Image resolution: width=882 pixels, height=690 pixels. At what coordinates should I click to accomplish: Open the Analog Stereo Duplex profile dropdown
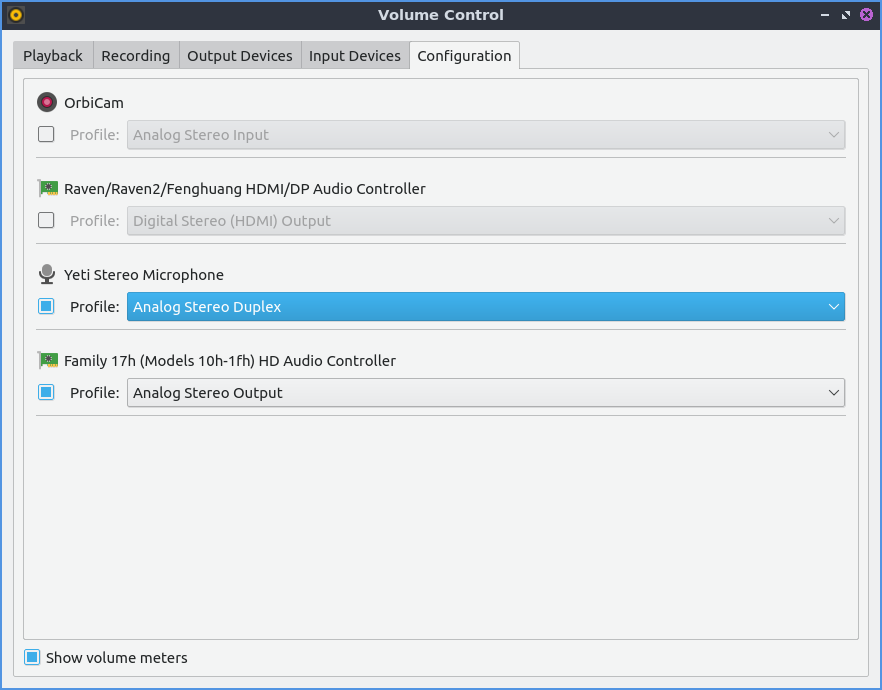(485, 307)
